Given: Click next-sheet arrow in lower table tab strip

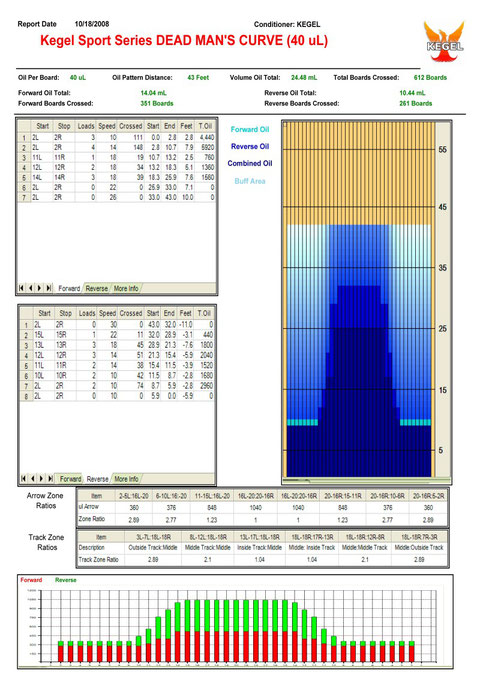Looking at the screenshot, I should pyautogui.click(x=42, y=478).
